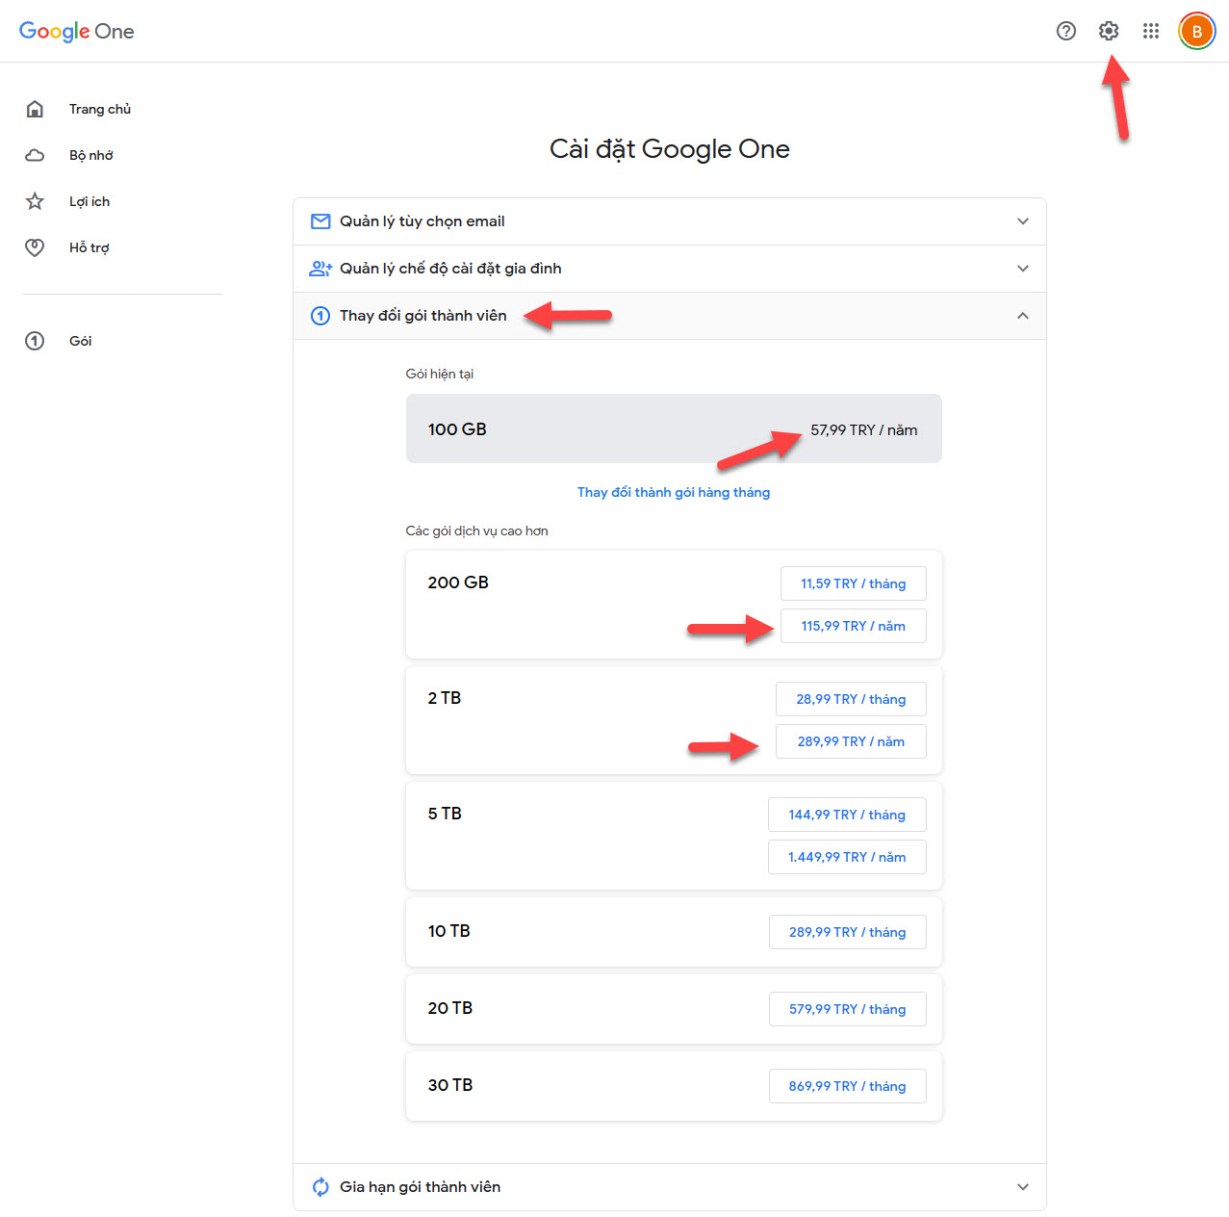1229x1217 pixels.
Task: Open Hỗ trợ in sidebar
Action: point(89,247)
